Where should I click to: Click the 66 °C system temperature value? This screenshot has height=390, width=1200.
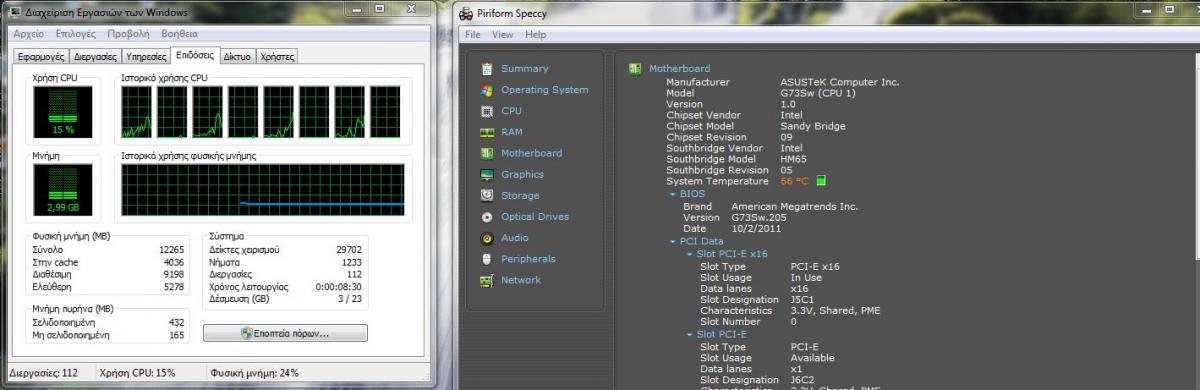click(795, 181)
